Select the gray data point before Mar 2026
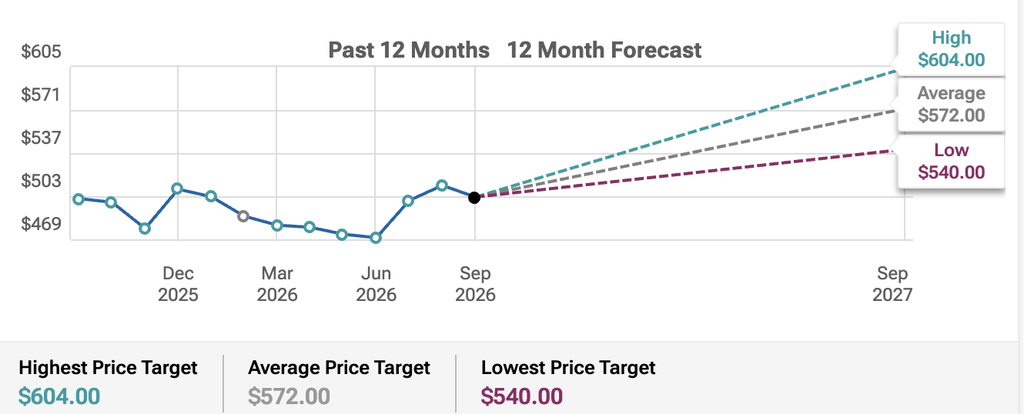The width and height of the screenshot is (1024, 414). [x=244, y=216]
